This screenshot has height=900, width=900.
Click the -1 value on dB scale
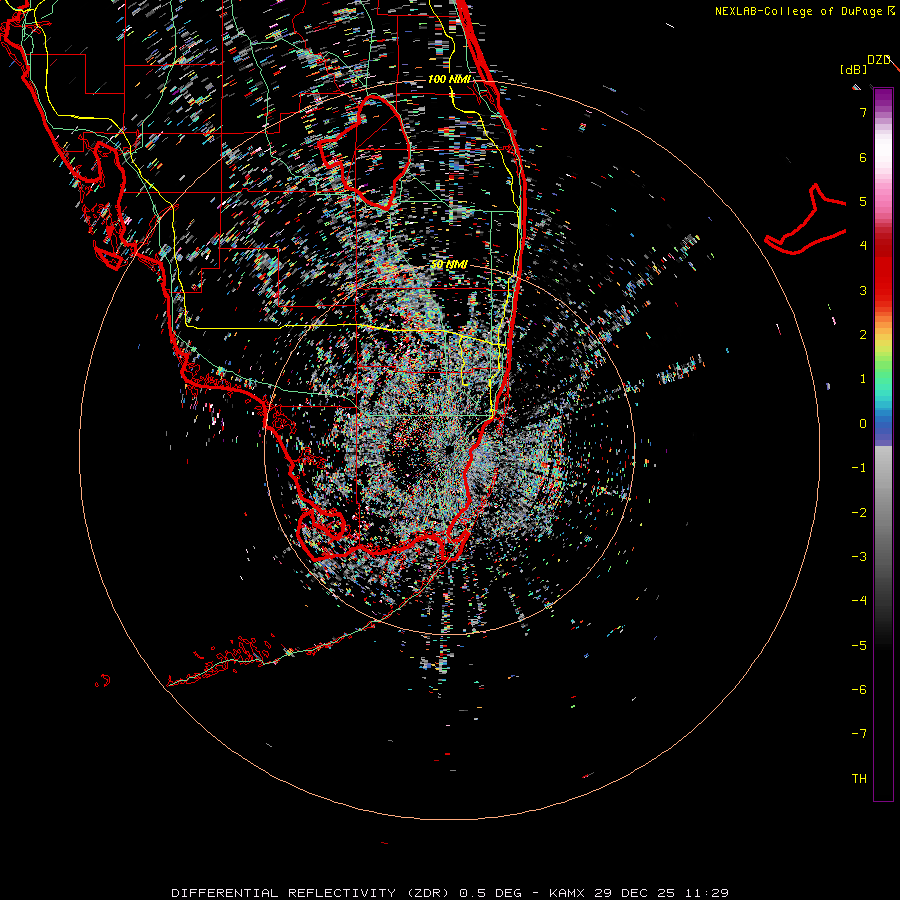point(859,468)
